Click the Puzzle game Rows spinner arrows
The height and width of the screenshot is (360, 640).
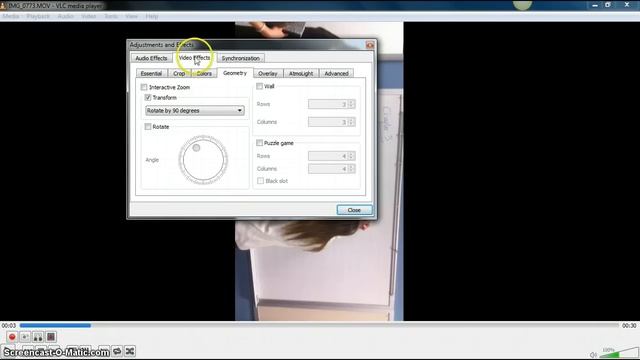[351, 156]
